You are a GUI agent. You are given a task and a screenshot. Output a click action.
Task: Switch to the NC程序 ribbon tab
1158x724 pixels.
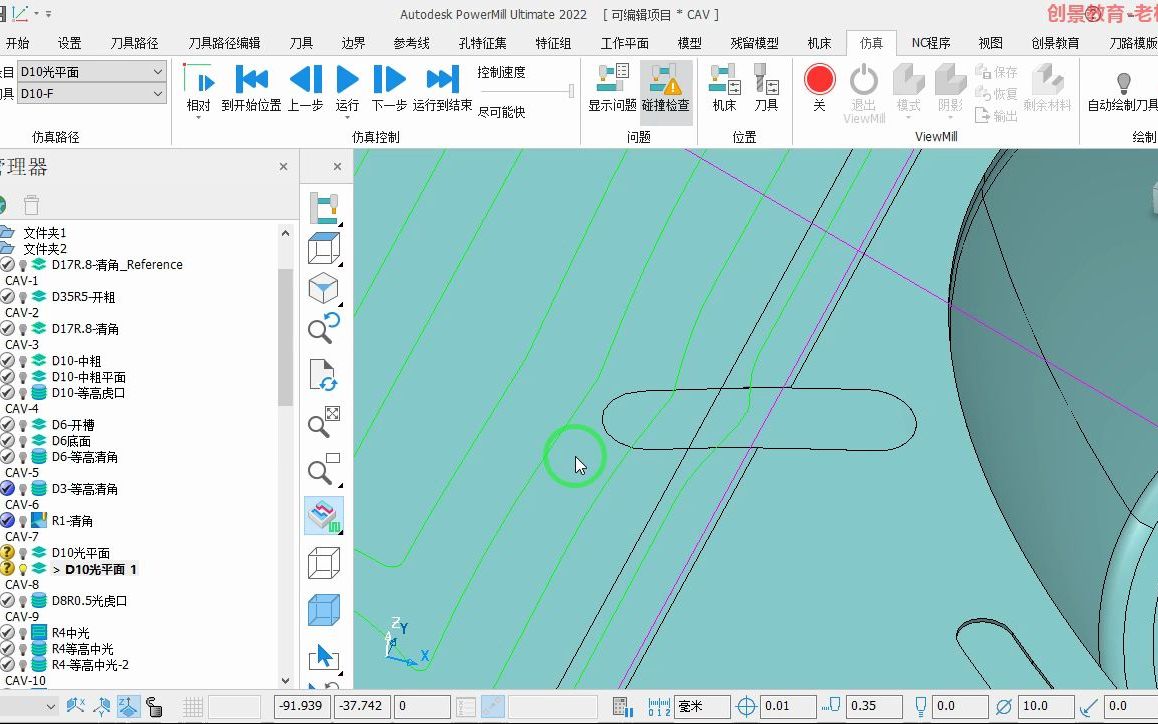(x=929, y=43)
